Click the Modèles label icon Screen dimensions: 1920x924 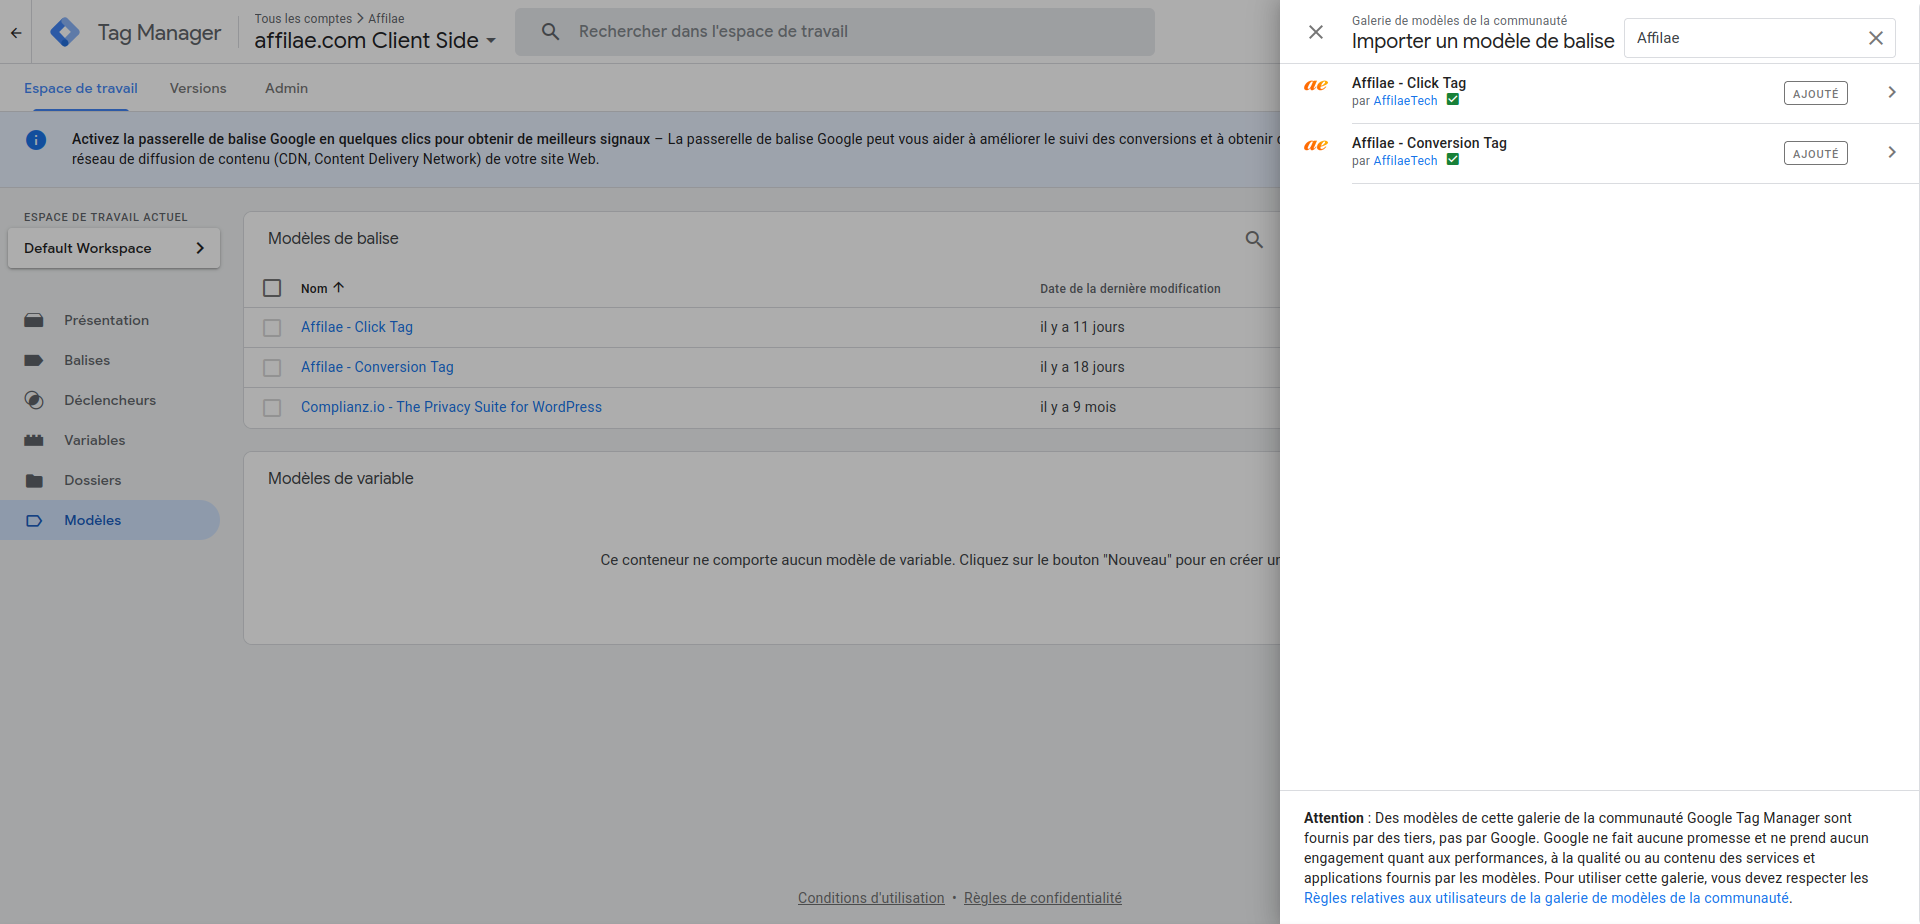[34, 520]
